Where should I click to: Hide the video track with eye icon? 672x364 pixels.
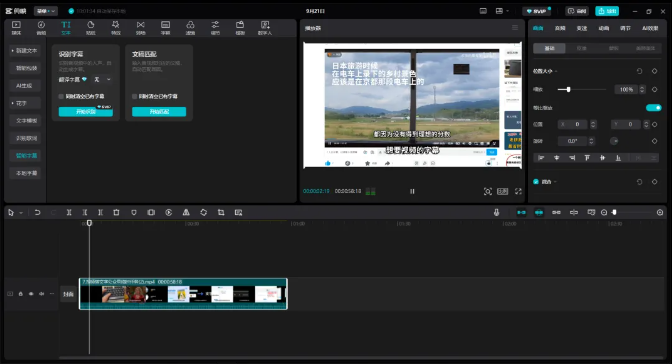pos(31,294)
